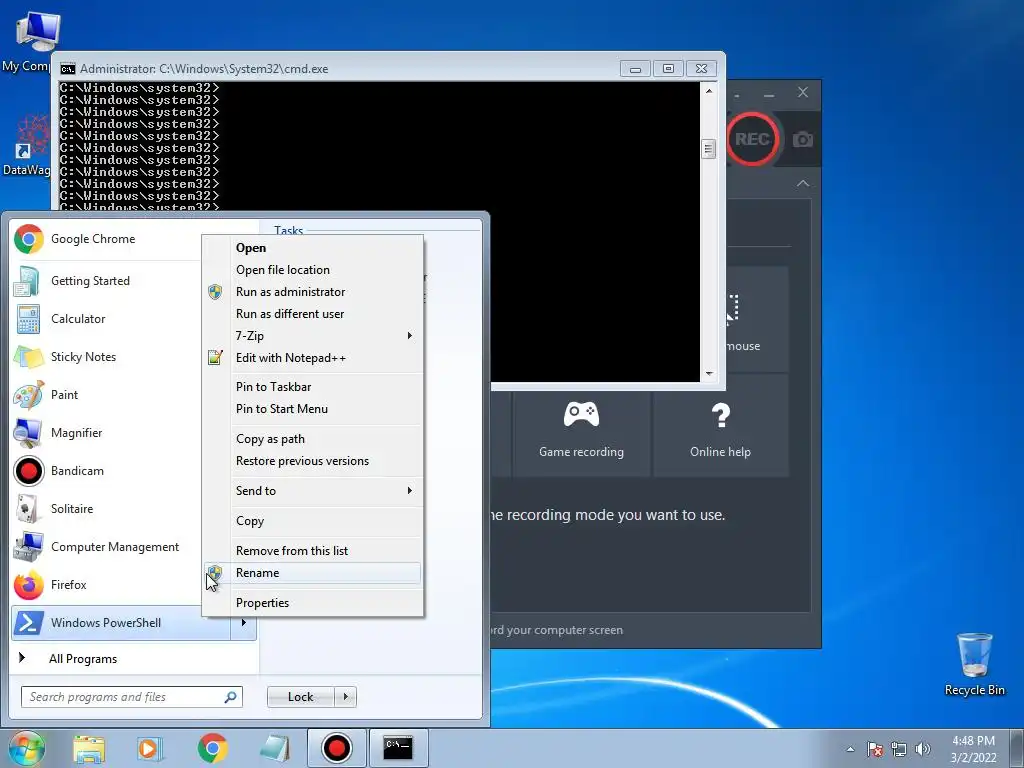The image size is (1024, 768).
Task: Click cmd.exe title bar icon
Action: pyautogui.click(x=67, y=69)
